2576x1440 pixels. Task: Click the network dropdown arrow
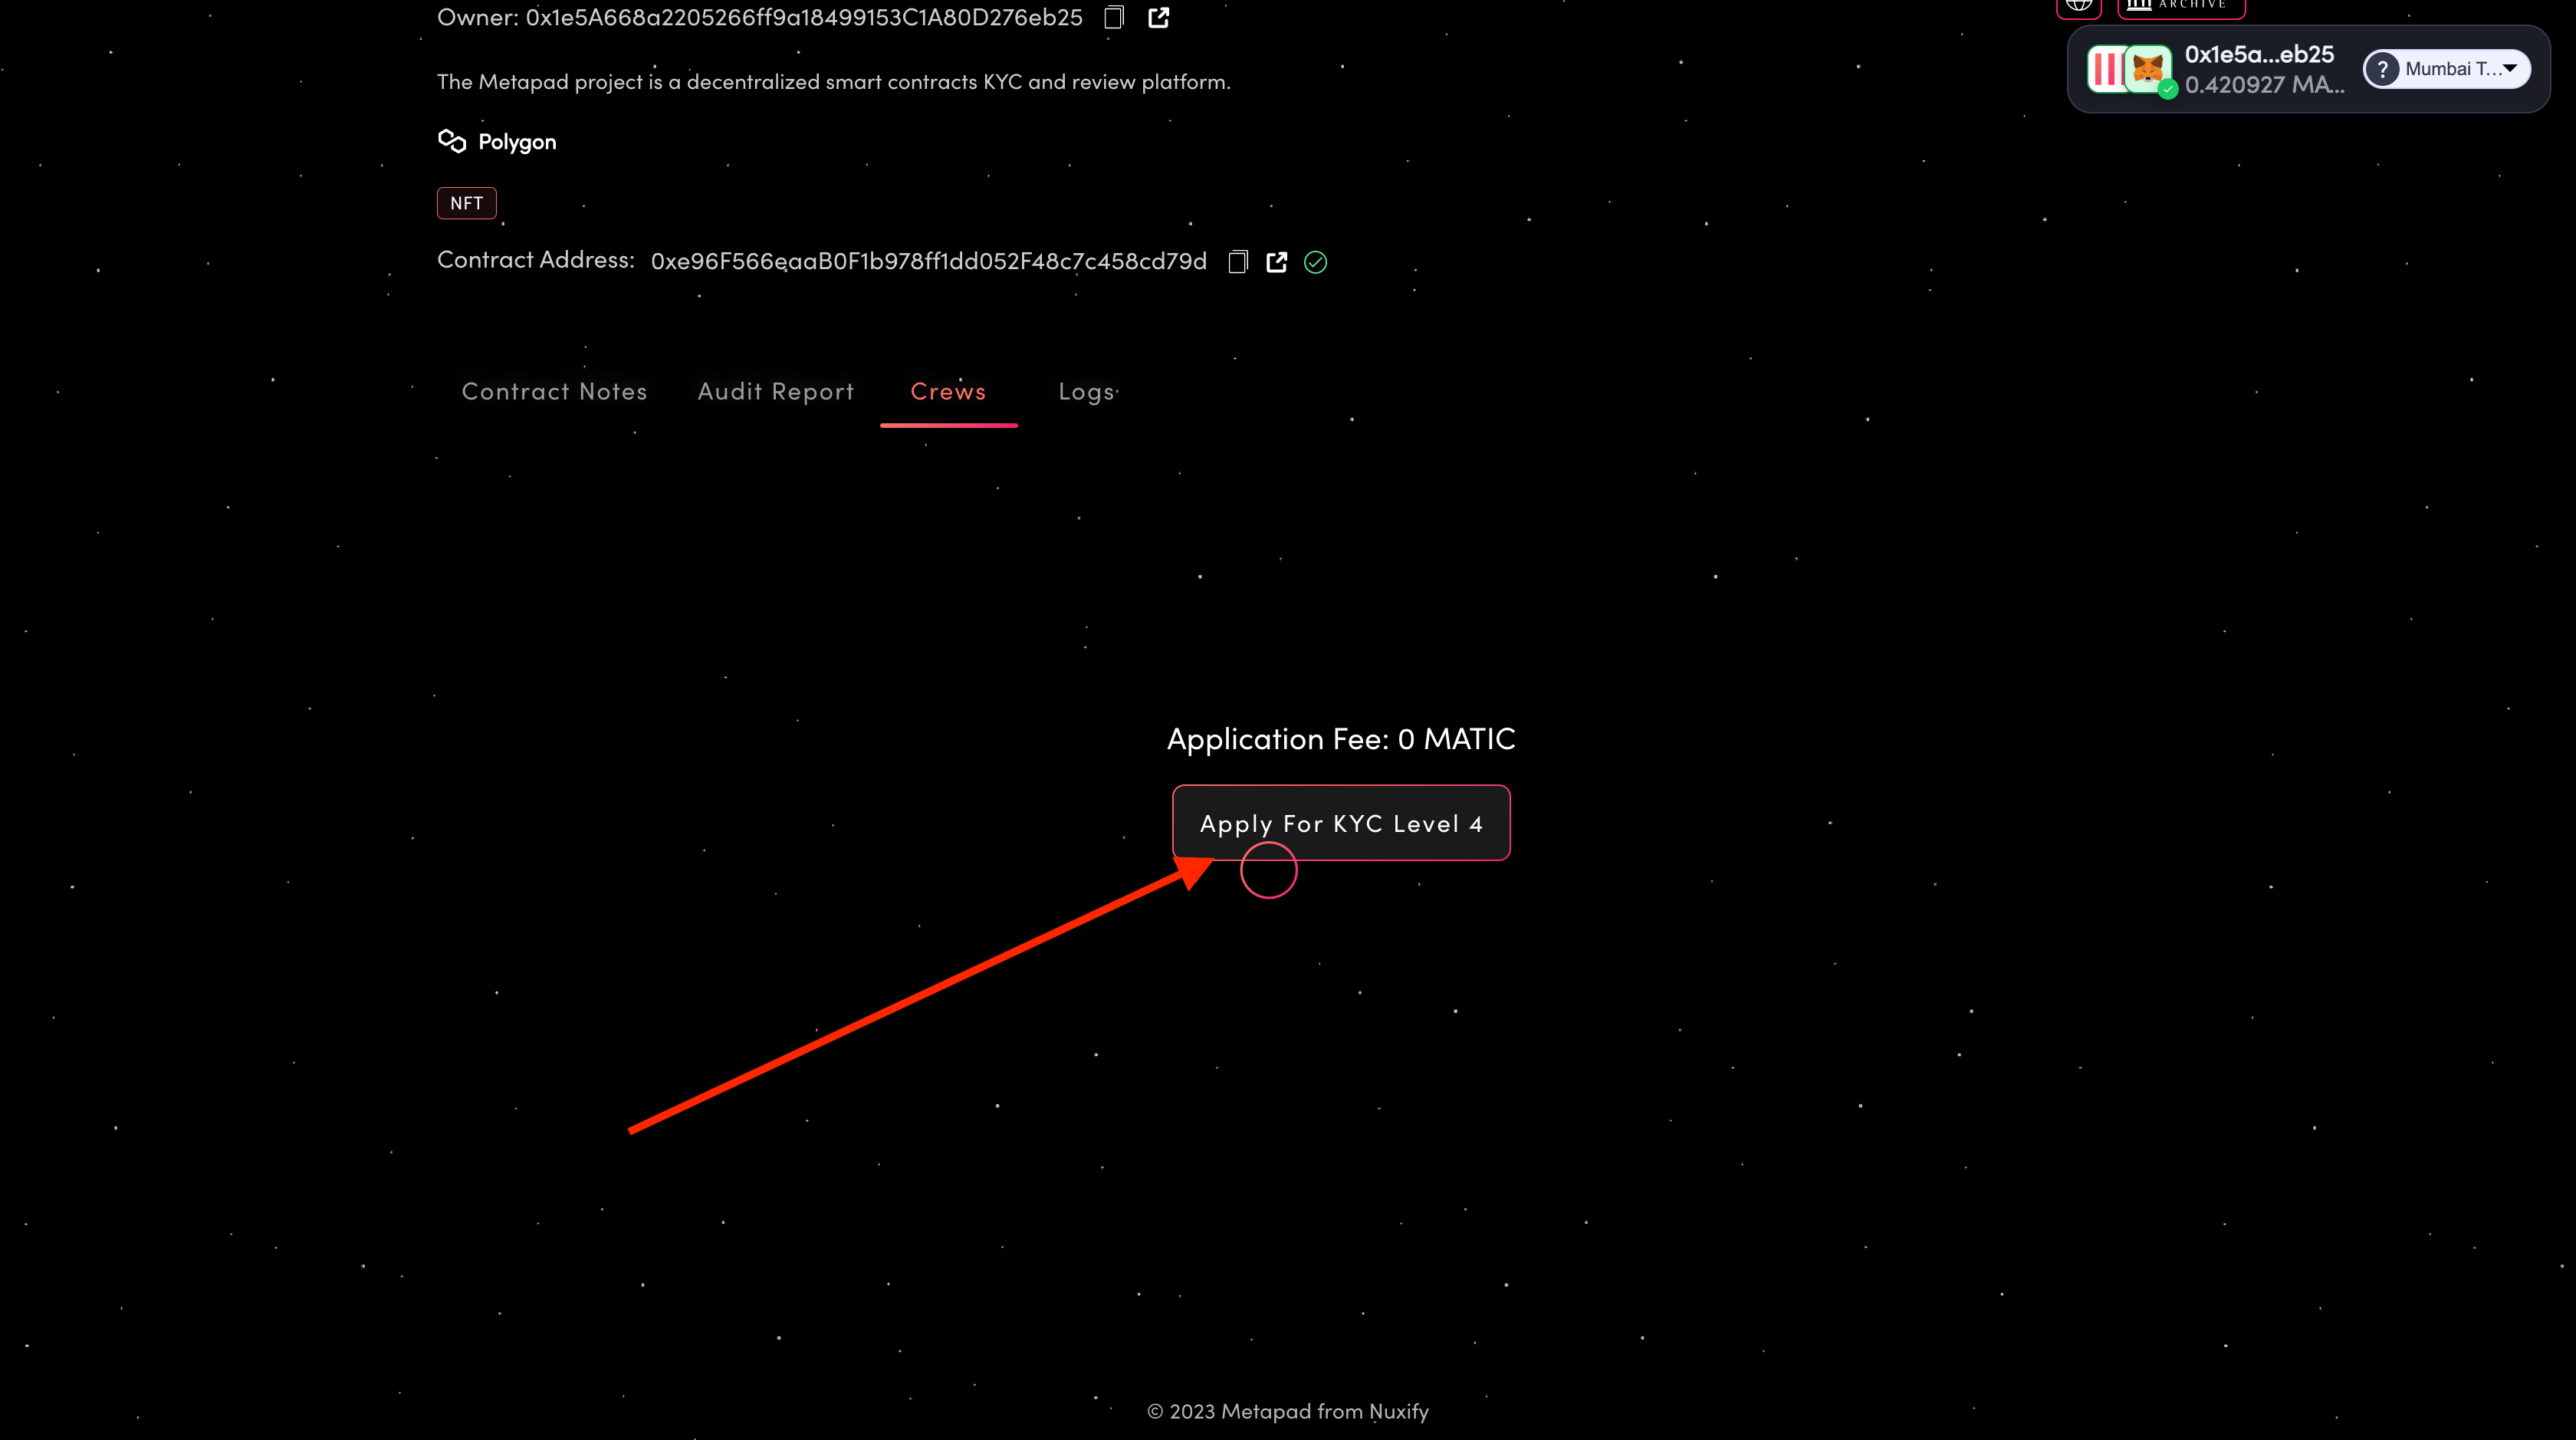click(x=2510, y=68)
